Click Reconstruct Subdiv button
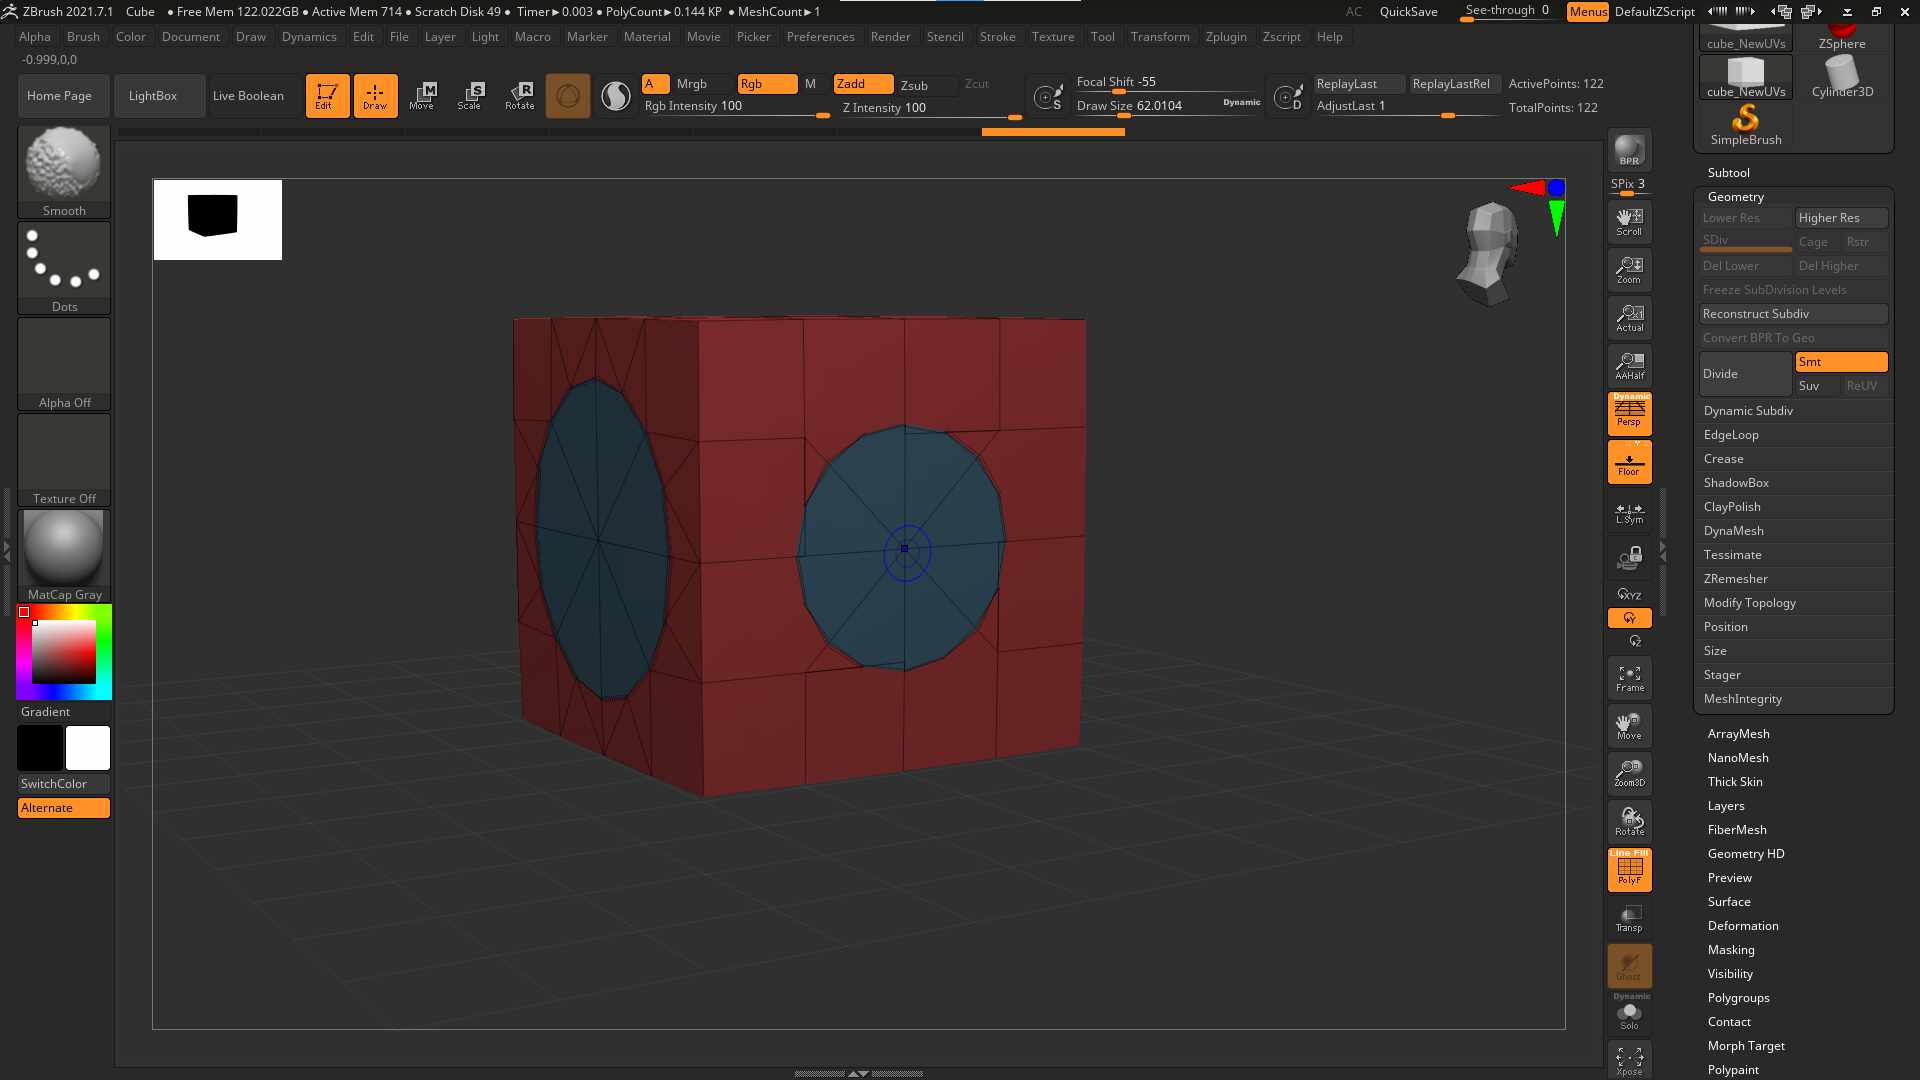This screenshot has width=1920, height=1080. pyautogui.click(x=1794, y=314)
